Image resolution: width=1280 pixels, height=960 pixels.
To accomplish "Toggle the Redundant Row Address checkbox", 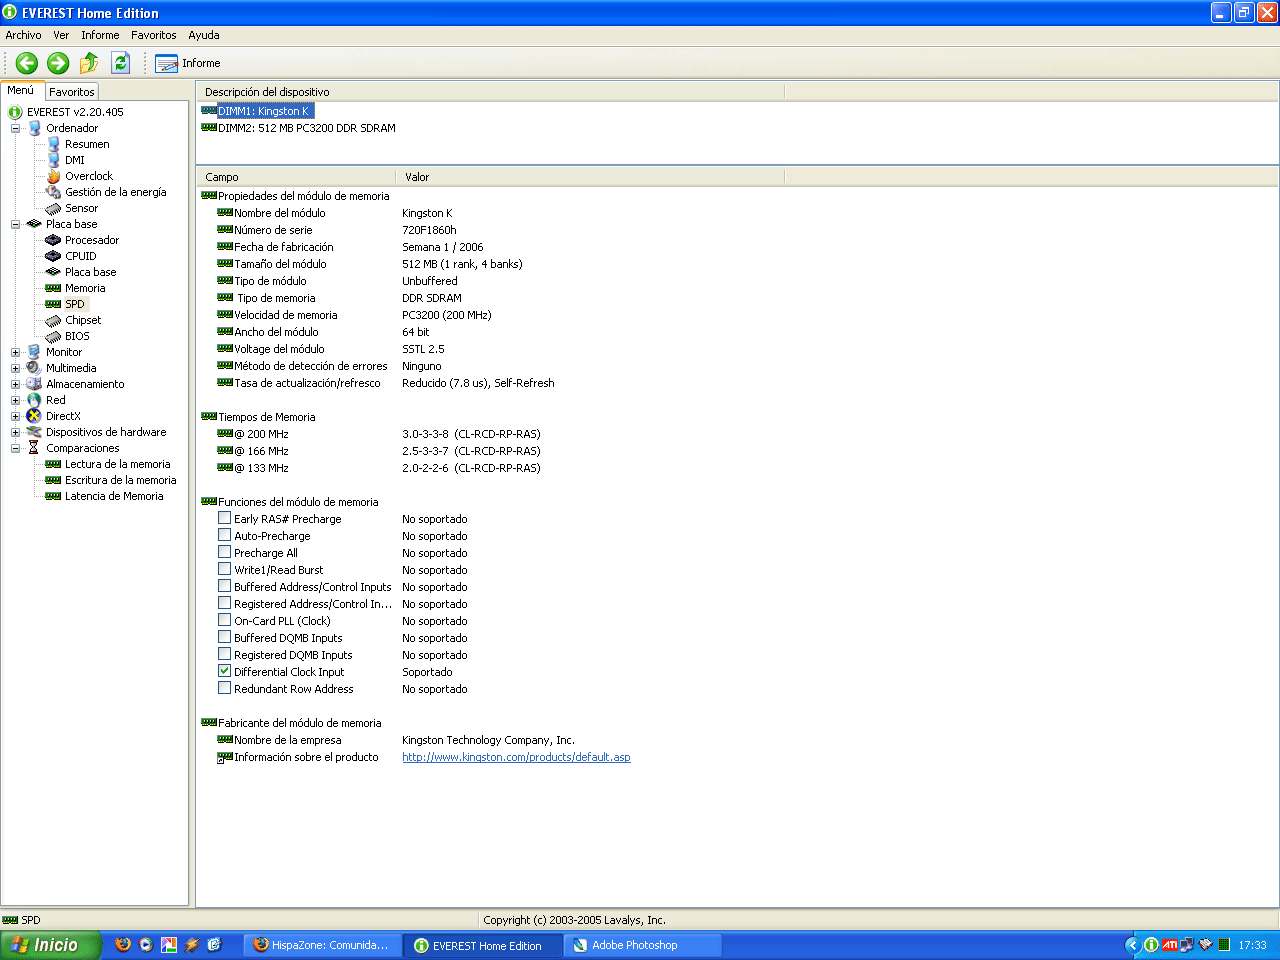I will pyautogui.click(x=225, y=688).
